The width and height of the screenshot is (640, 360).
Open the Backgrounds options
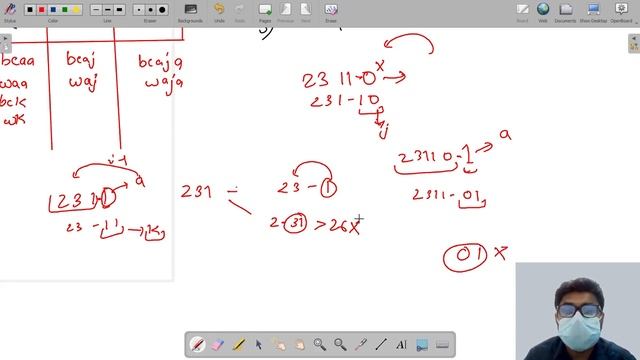coord(190,12)
